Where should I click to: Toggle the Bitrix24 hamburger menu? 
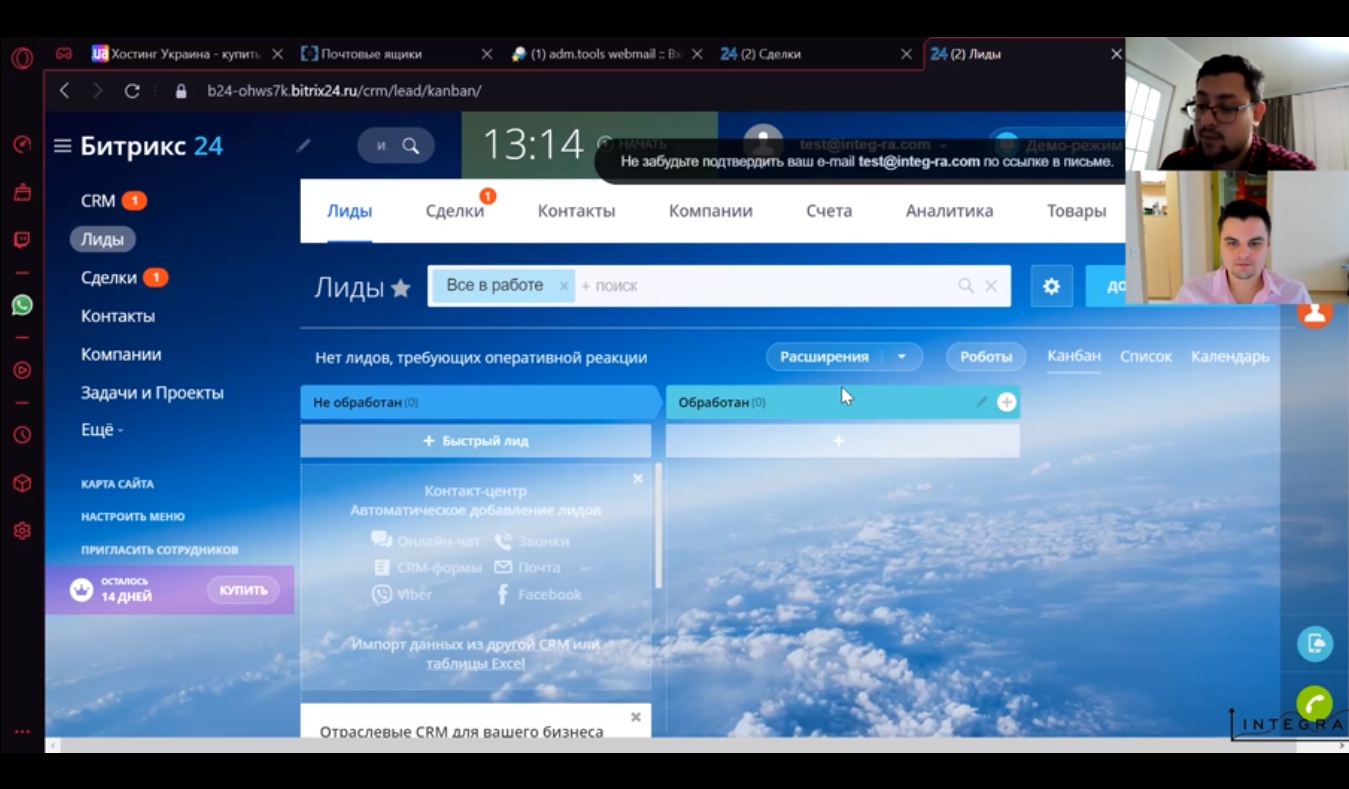pyautogui.click(x=62, y=146)
